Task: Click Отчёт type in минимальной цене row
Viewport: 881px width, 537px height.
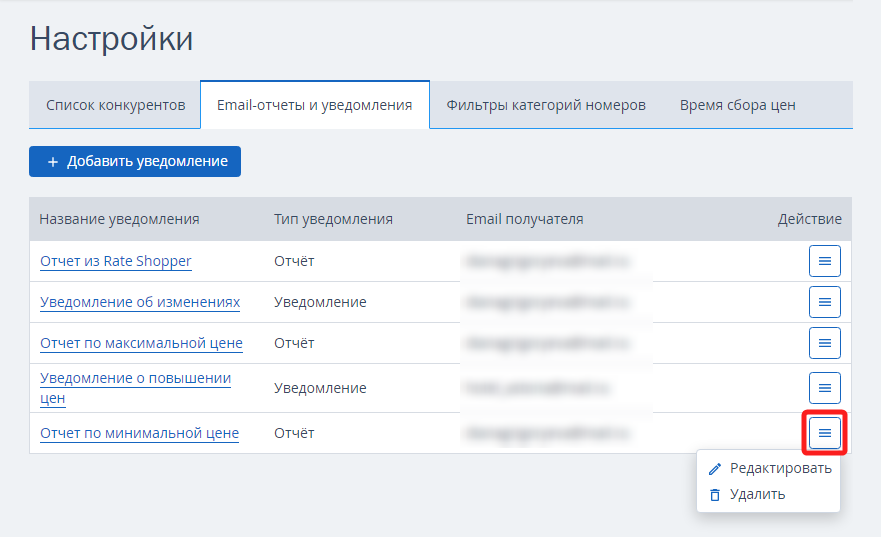Action: pyautogui.click(x=294, y=433)
